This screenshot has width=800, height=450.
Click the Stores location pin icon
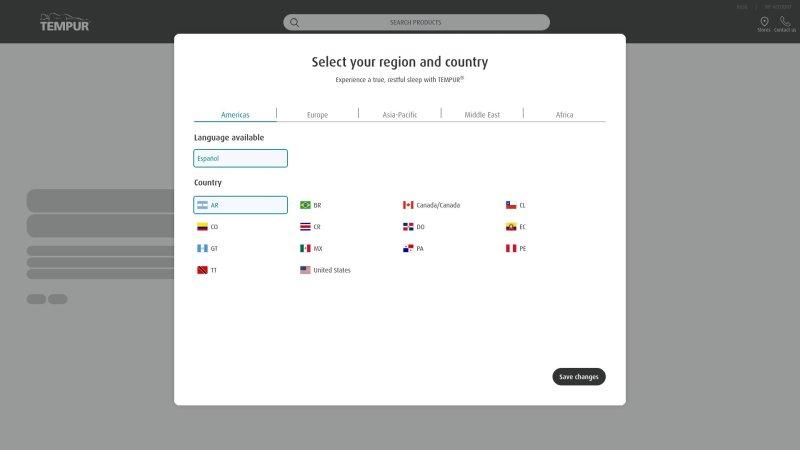click(x=764, y=21)
